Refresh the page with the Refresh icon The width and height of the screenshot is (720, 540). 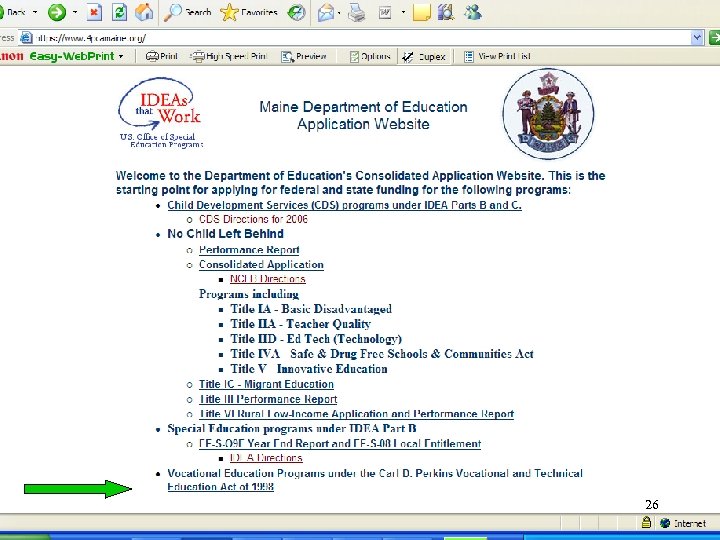(119, 12)
